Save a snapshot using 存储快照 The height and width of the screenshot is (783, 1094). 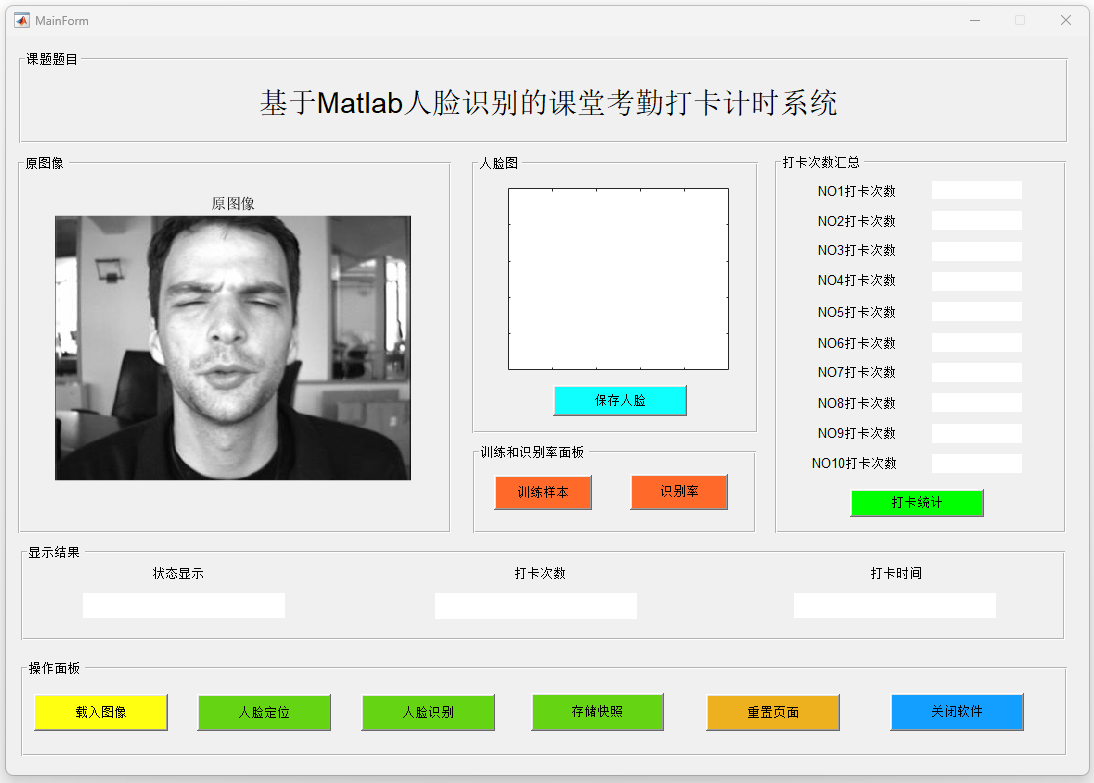click(597, 711)
